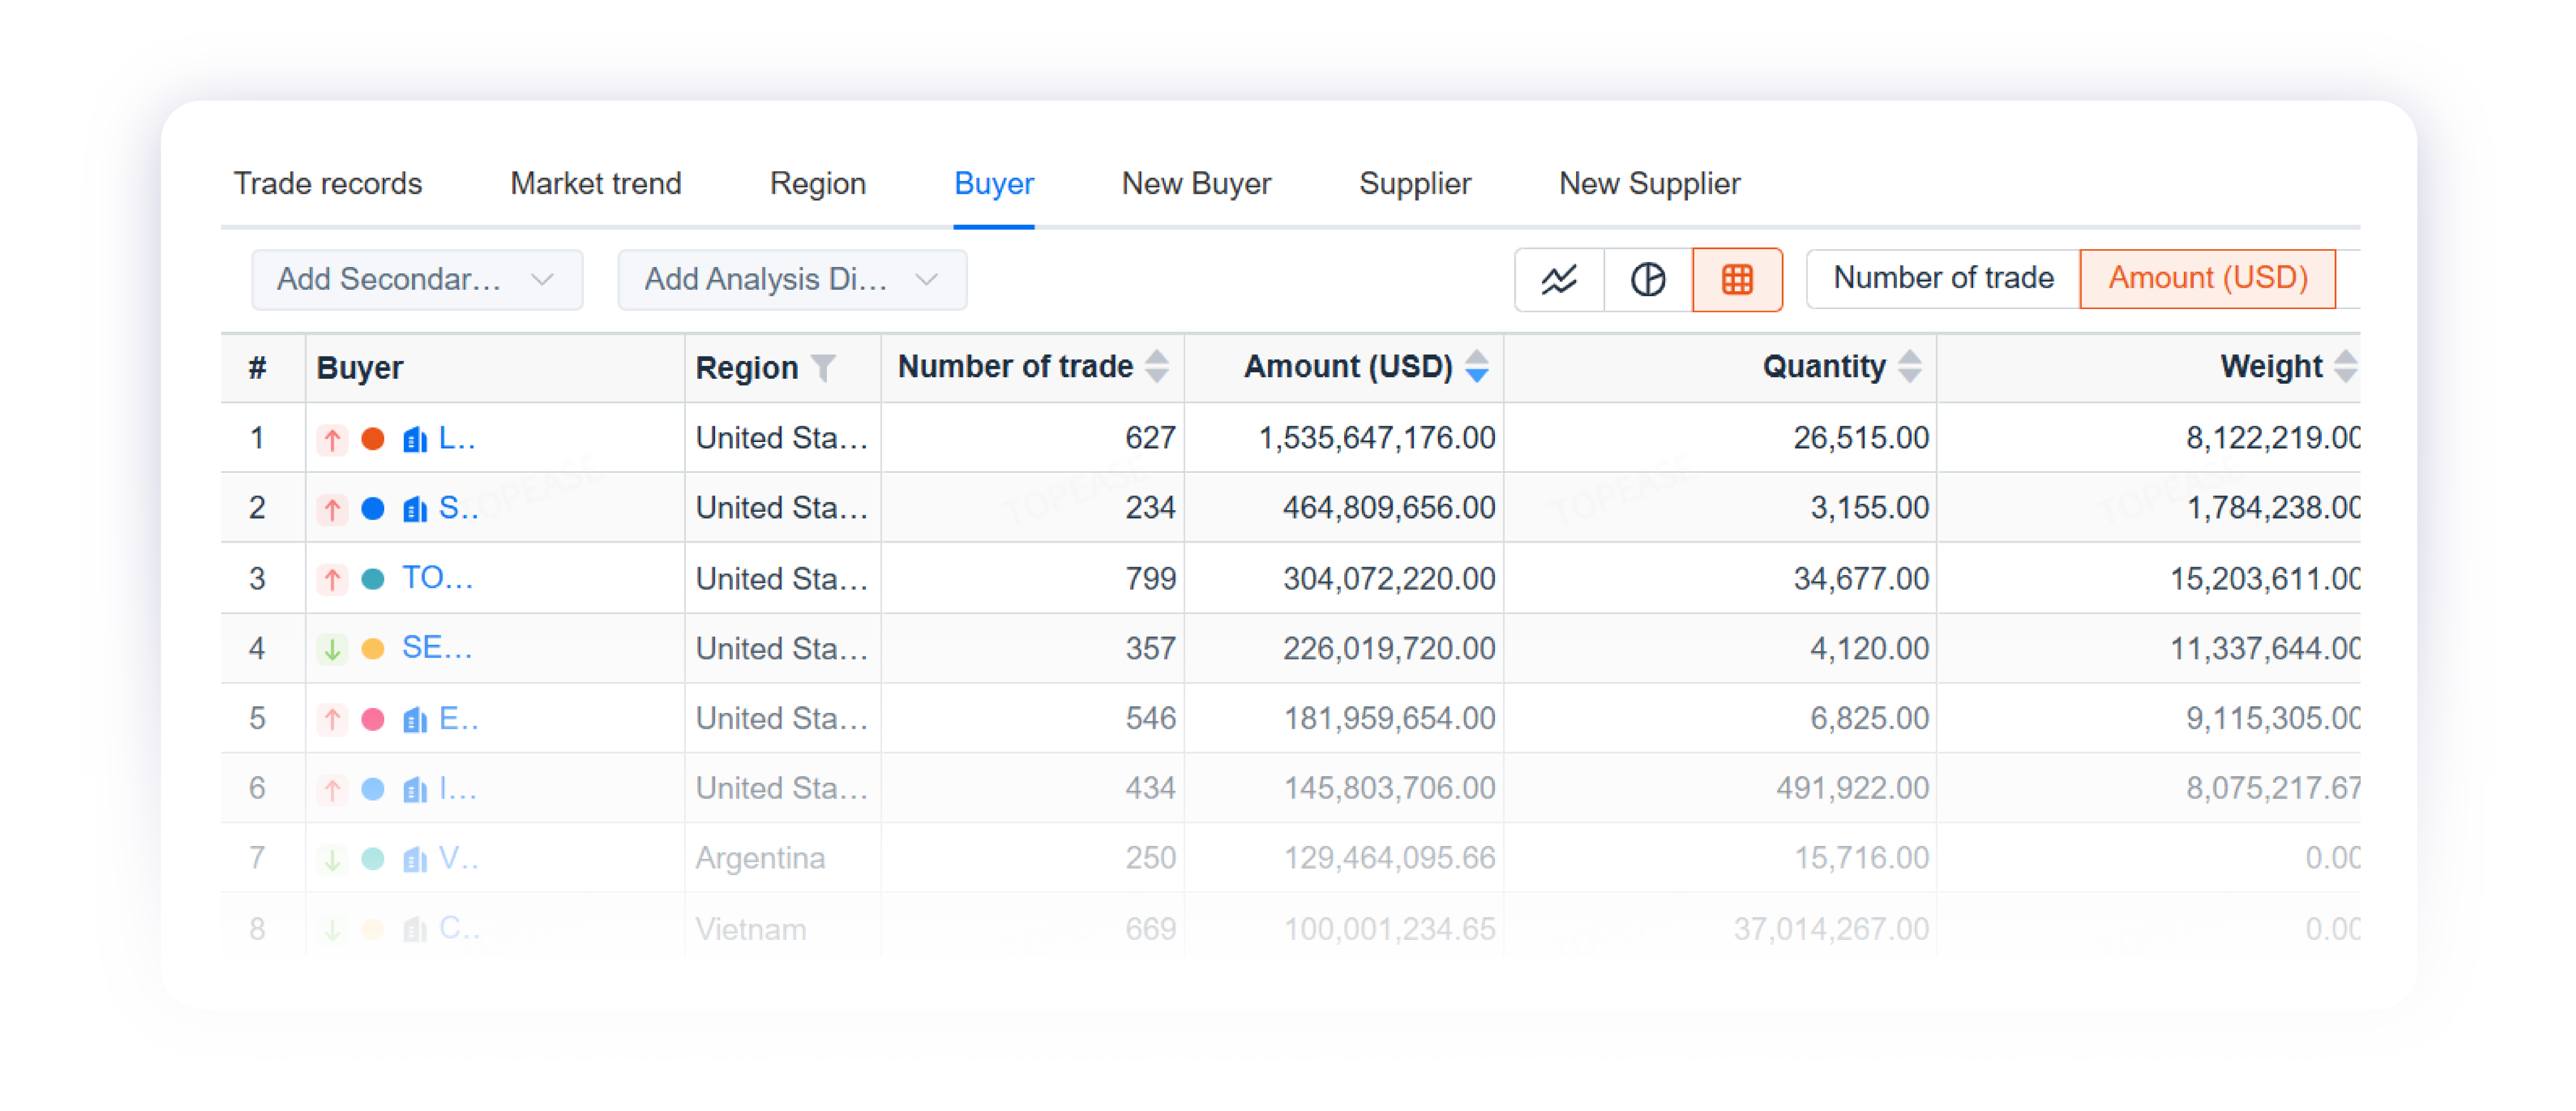Image resolution: width=2576 pixels, height=1111 pixels.
Task: Sort by Quantity column arrows
Action: tap(1910, 366)
